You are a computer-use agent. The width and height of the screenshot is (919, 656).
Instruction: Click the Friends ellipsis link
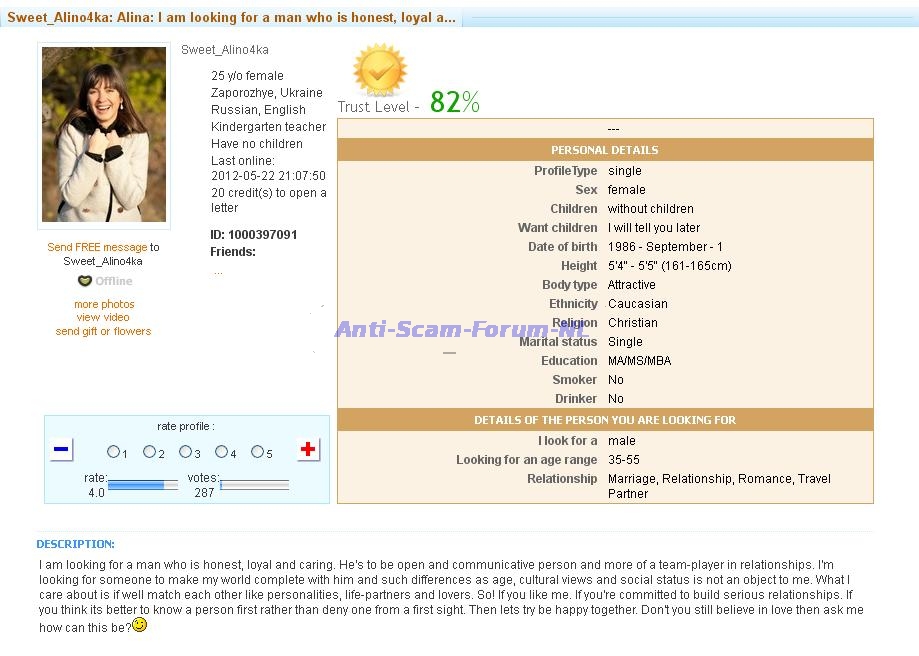(x=217, y=271)
